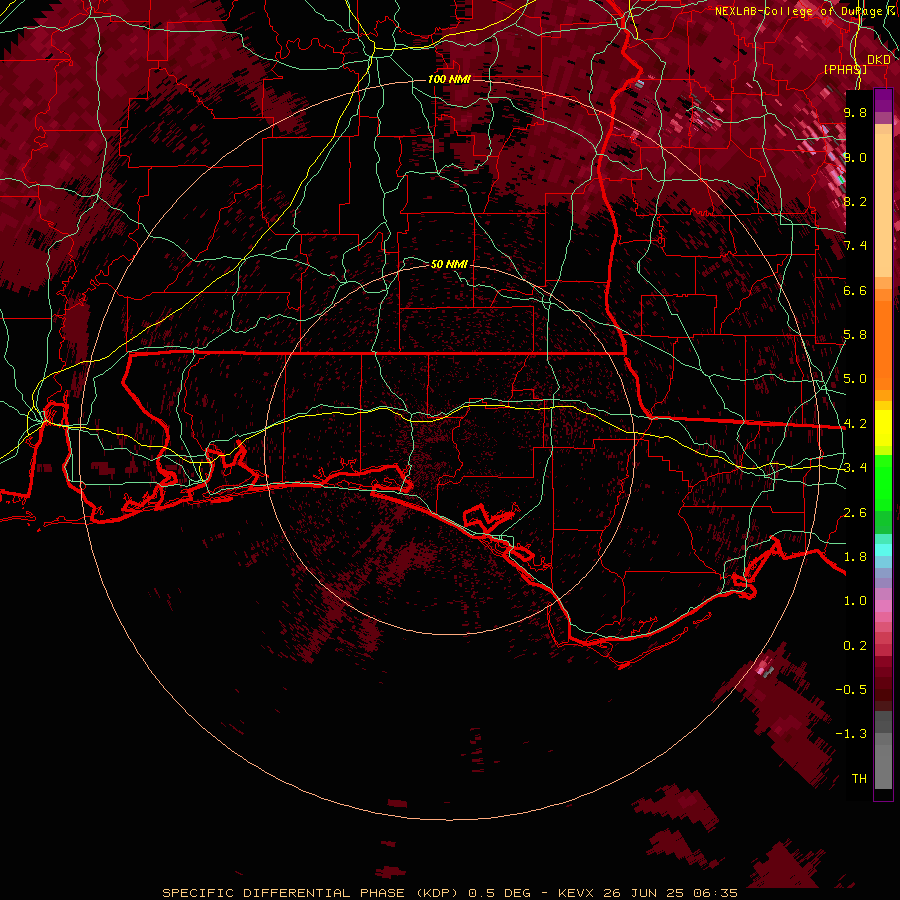Pick the yellow segment of the color bar
Image resolution: width=900 pixels, height=900 pixels.
(883, 428)
